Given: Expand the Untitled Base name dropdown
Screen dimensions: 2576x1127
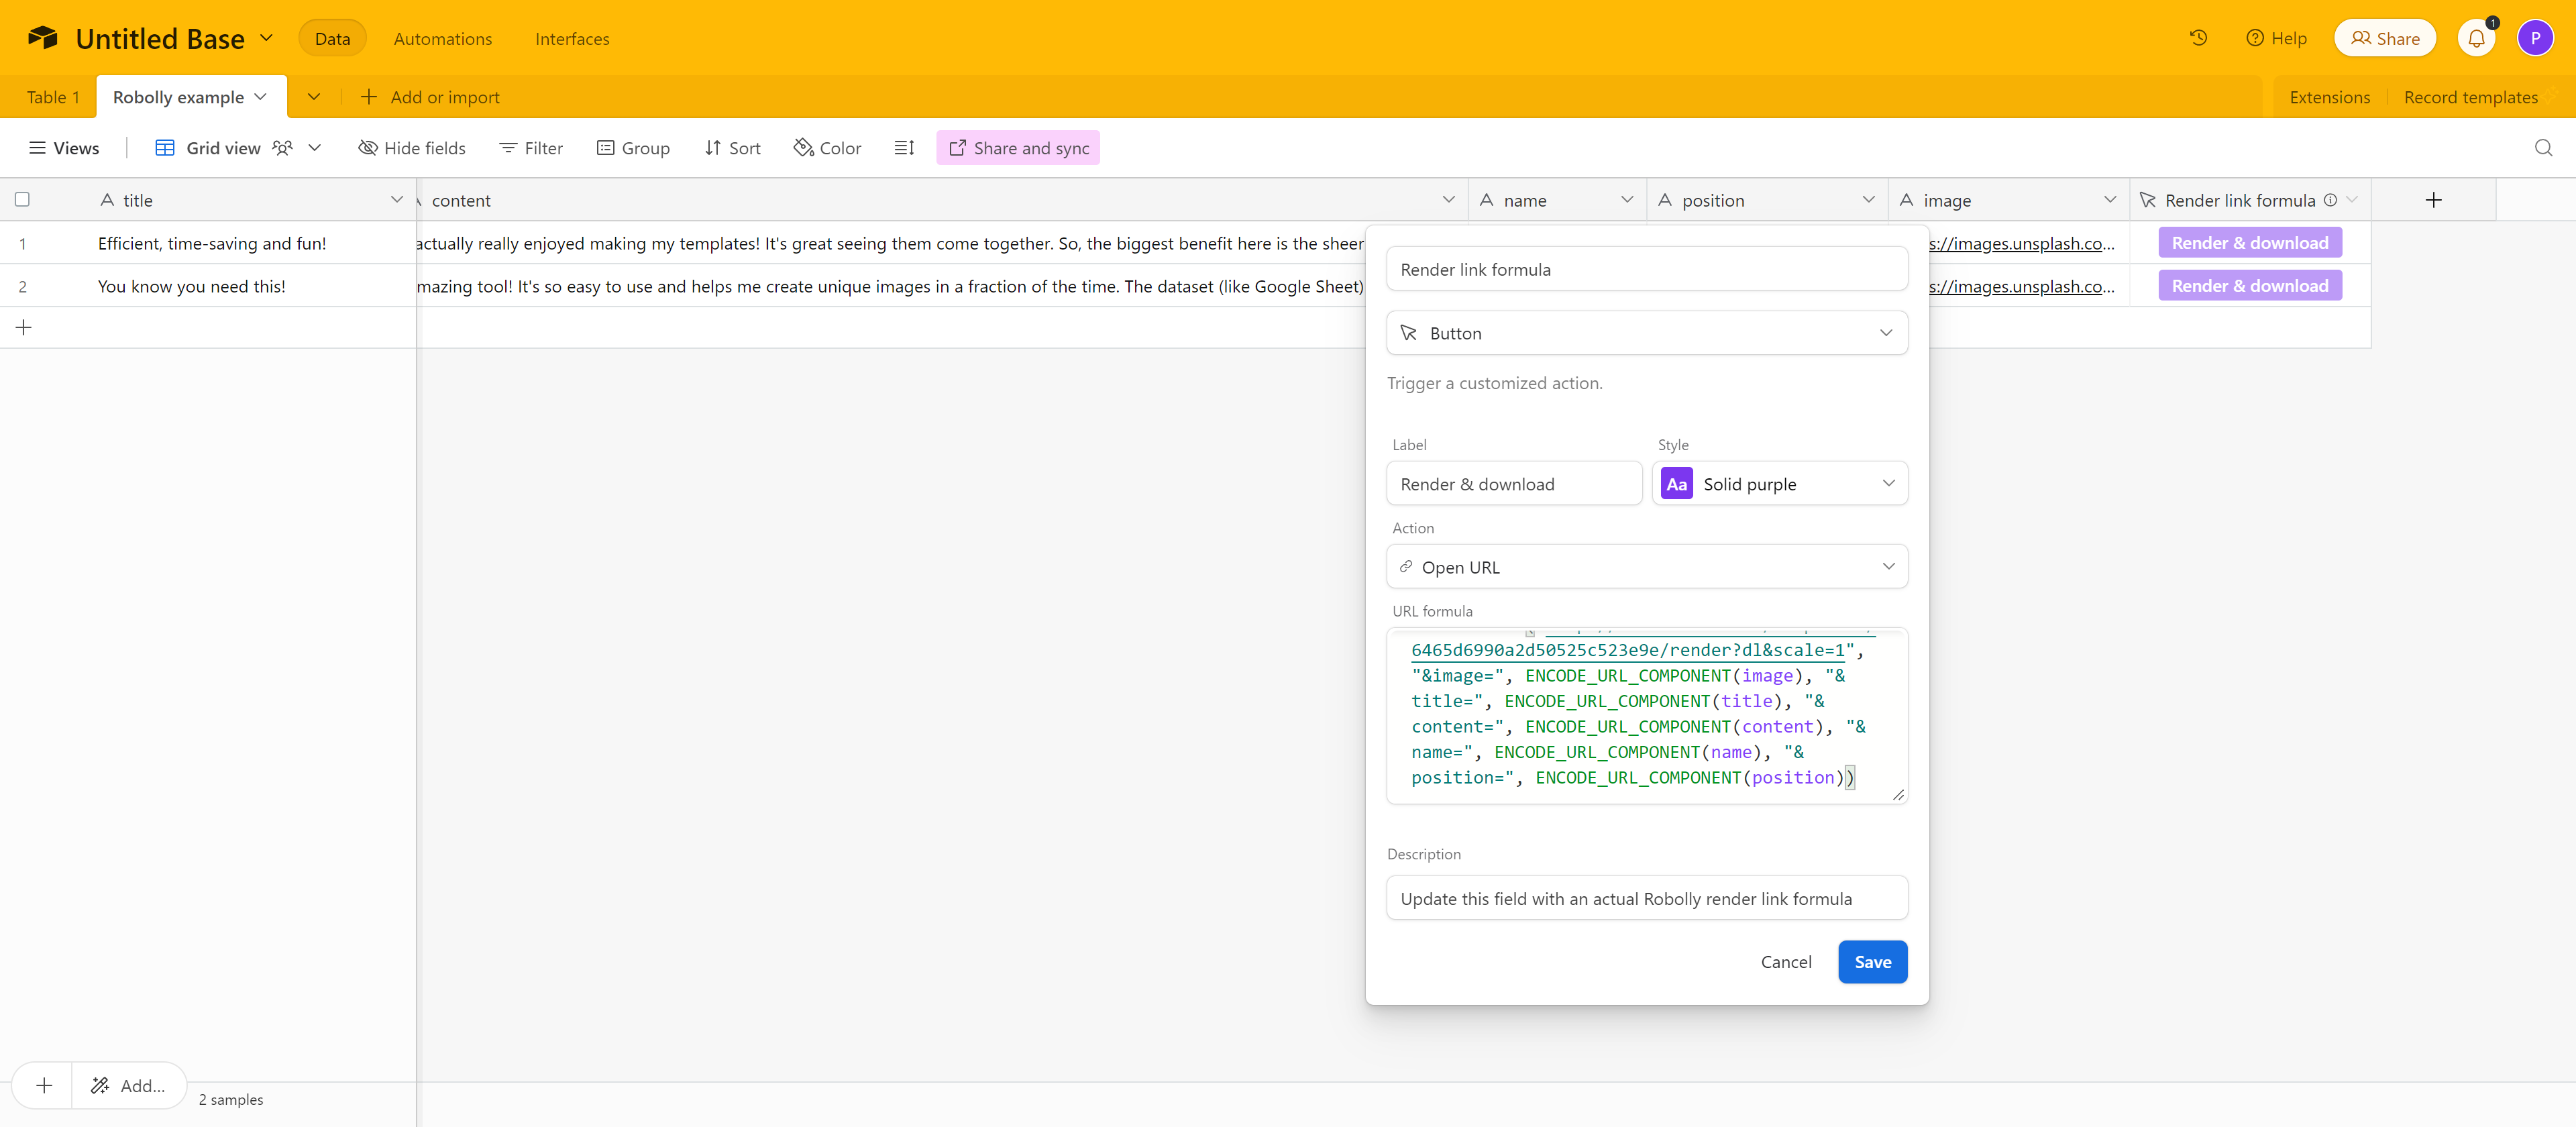Looking at the screenshot, I should pyautogui.click(x=267, y=38).
